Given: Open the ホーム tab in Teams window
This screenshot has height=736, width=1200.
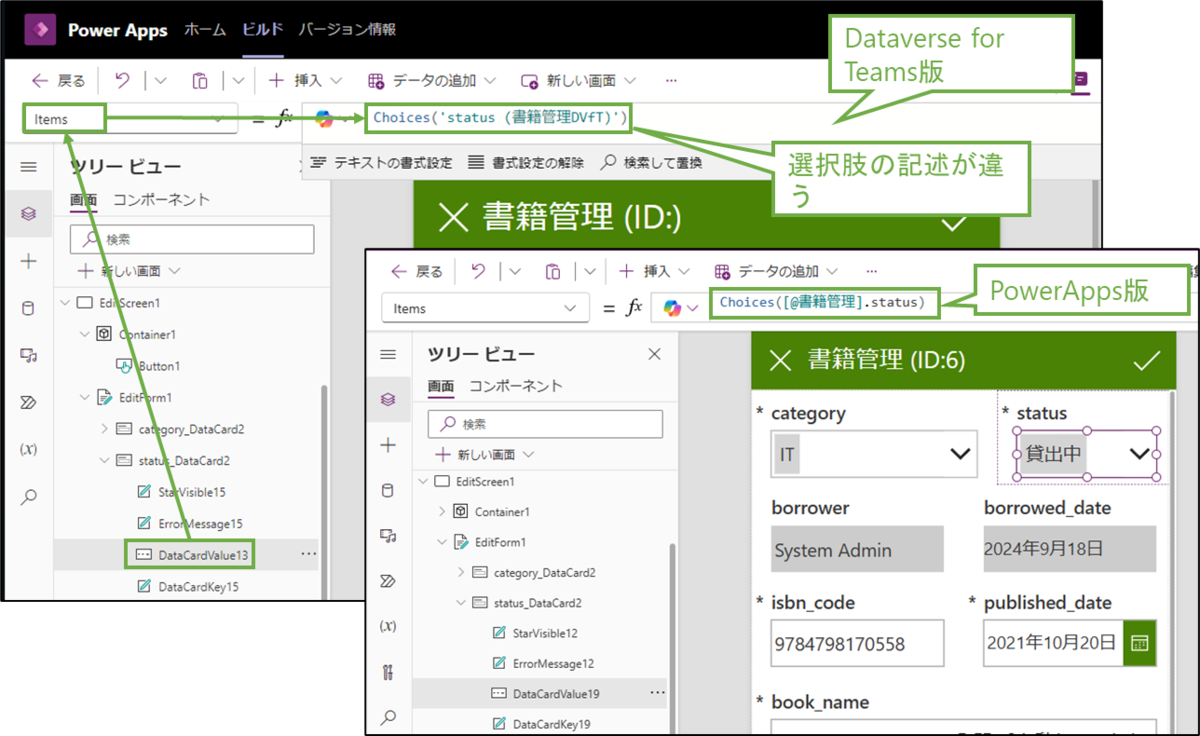Looking at the screenshot, I should (205, 29).
